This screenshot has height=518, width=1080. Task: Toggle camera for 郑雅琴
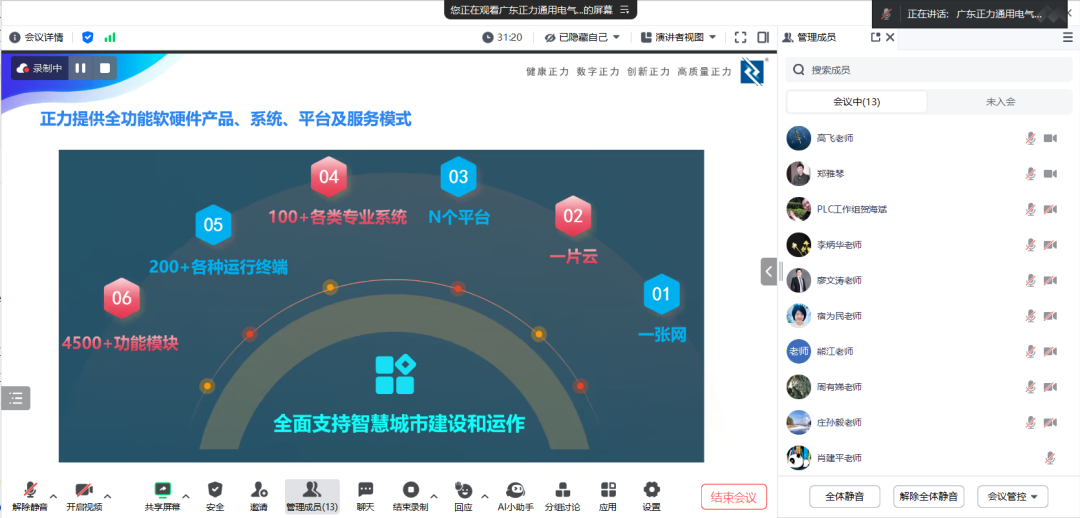click(x=1050, y=174)
